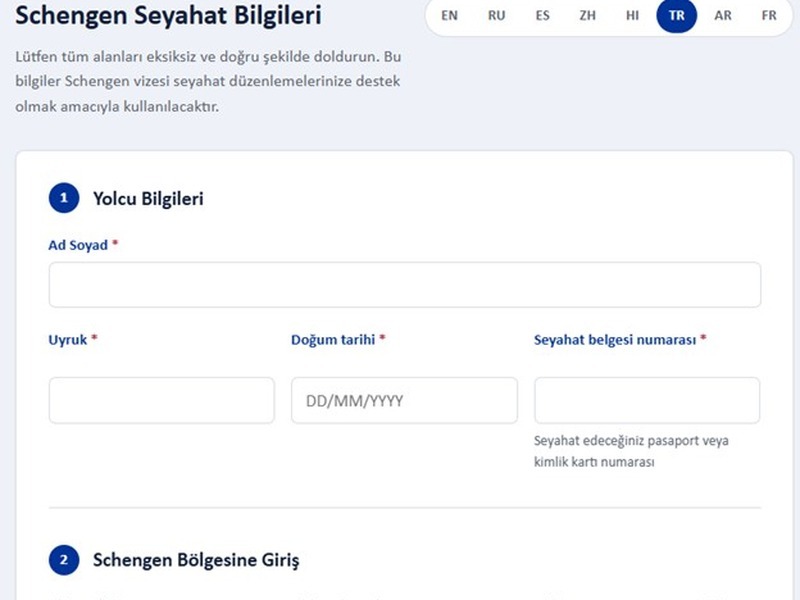Click the intro paragraph starting with Lütfen
The width and height of the screenshot is (800, 600).
pyautogui.click(x=208, y=82)
